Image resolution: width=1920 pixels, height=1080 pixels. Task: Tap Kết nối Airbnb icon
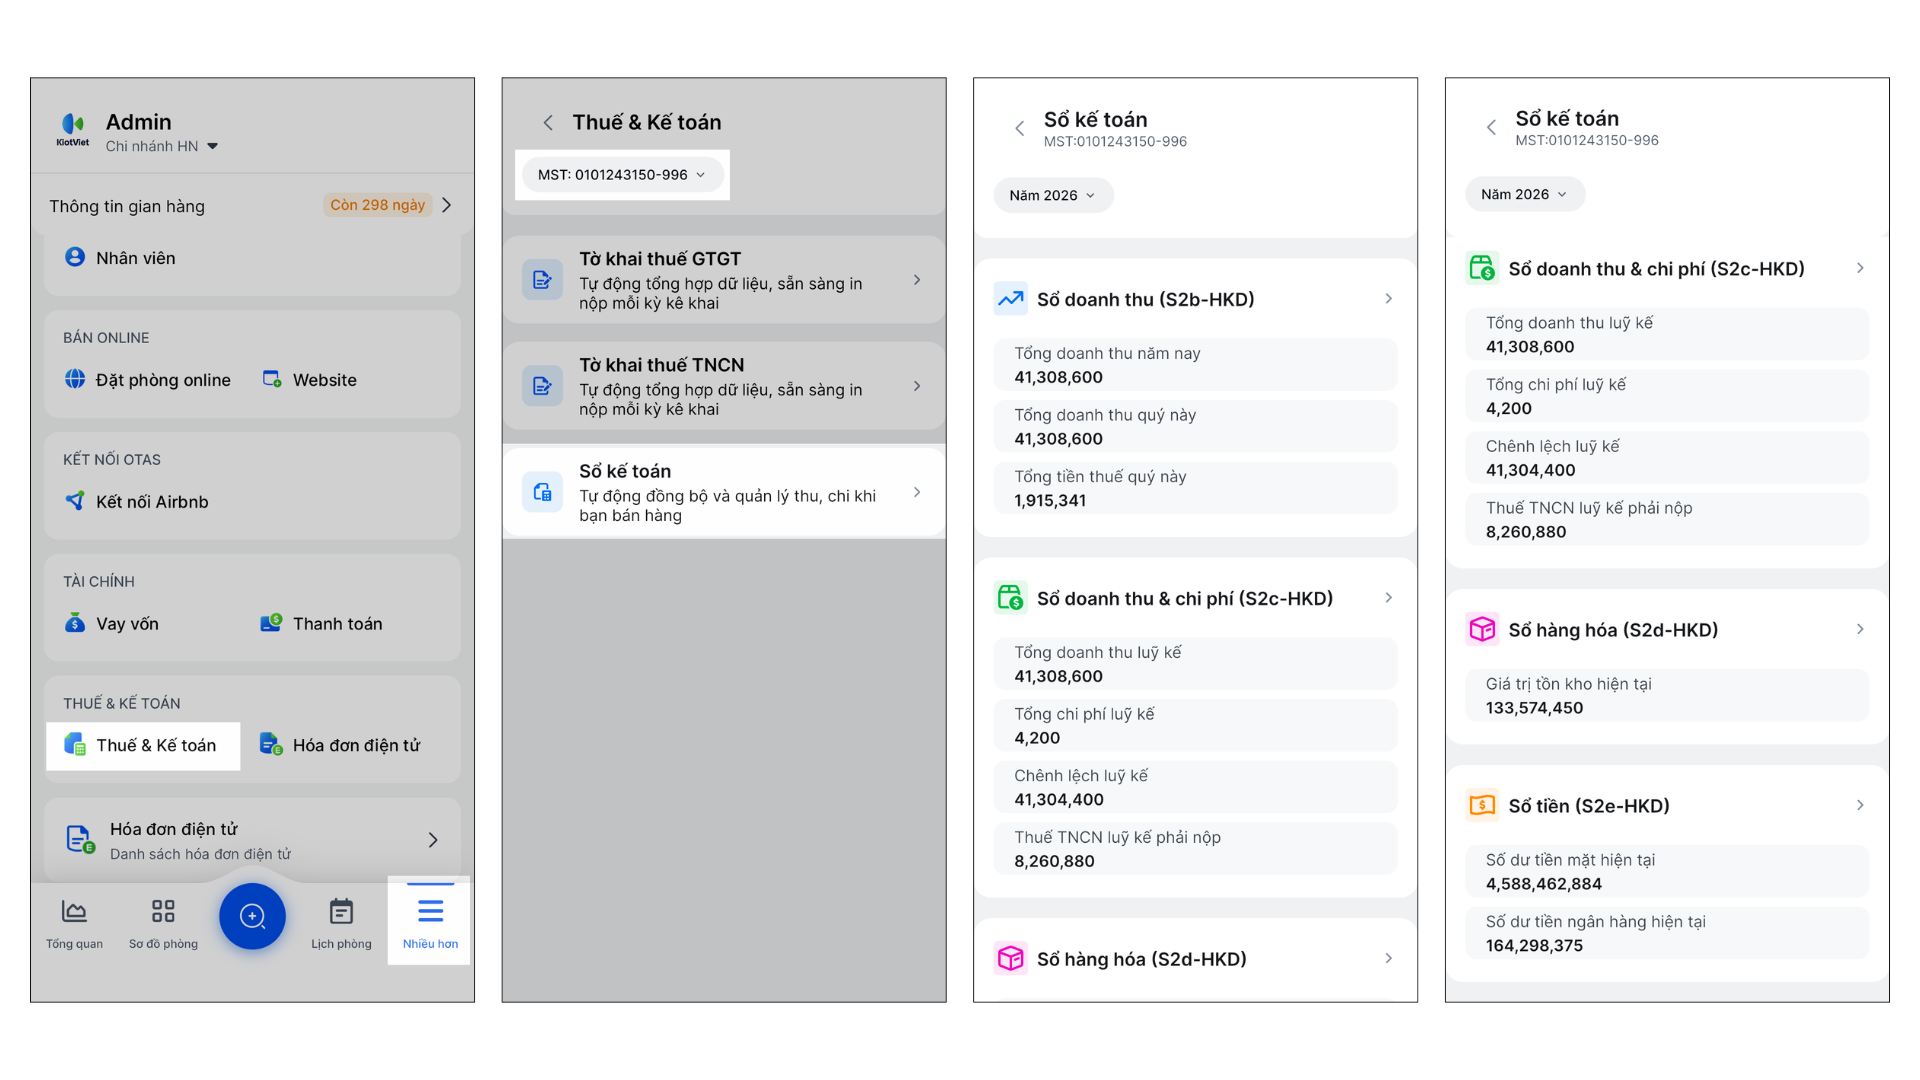[75, 501]
